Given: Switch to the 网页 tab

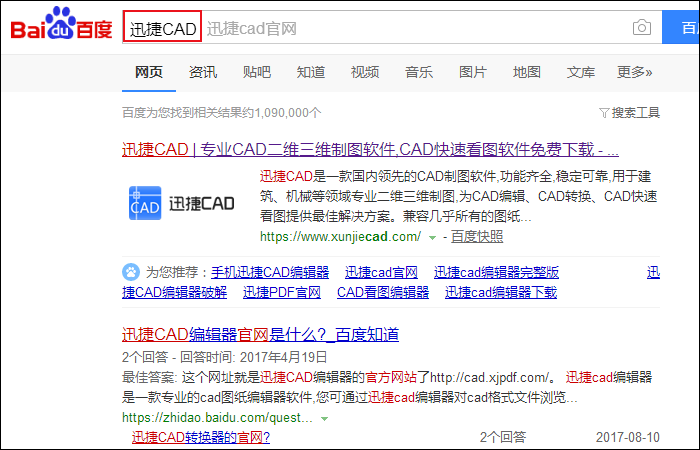Looking at the screenshot, I should (x=149, y=72).
